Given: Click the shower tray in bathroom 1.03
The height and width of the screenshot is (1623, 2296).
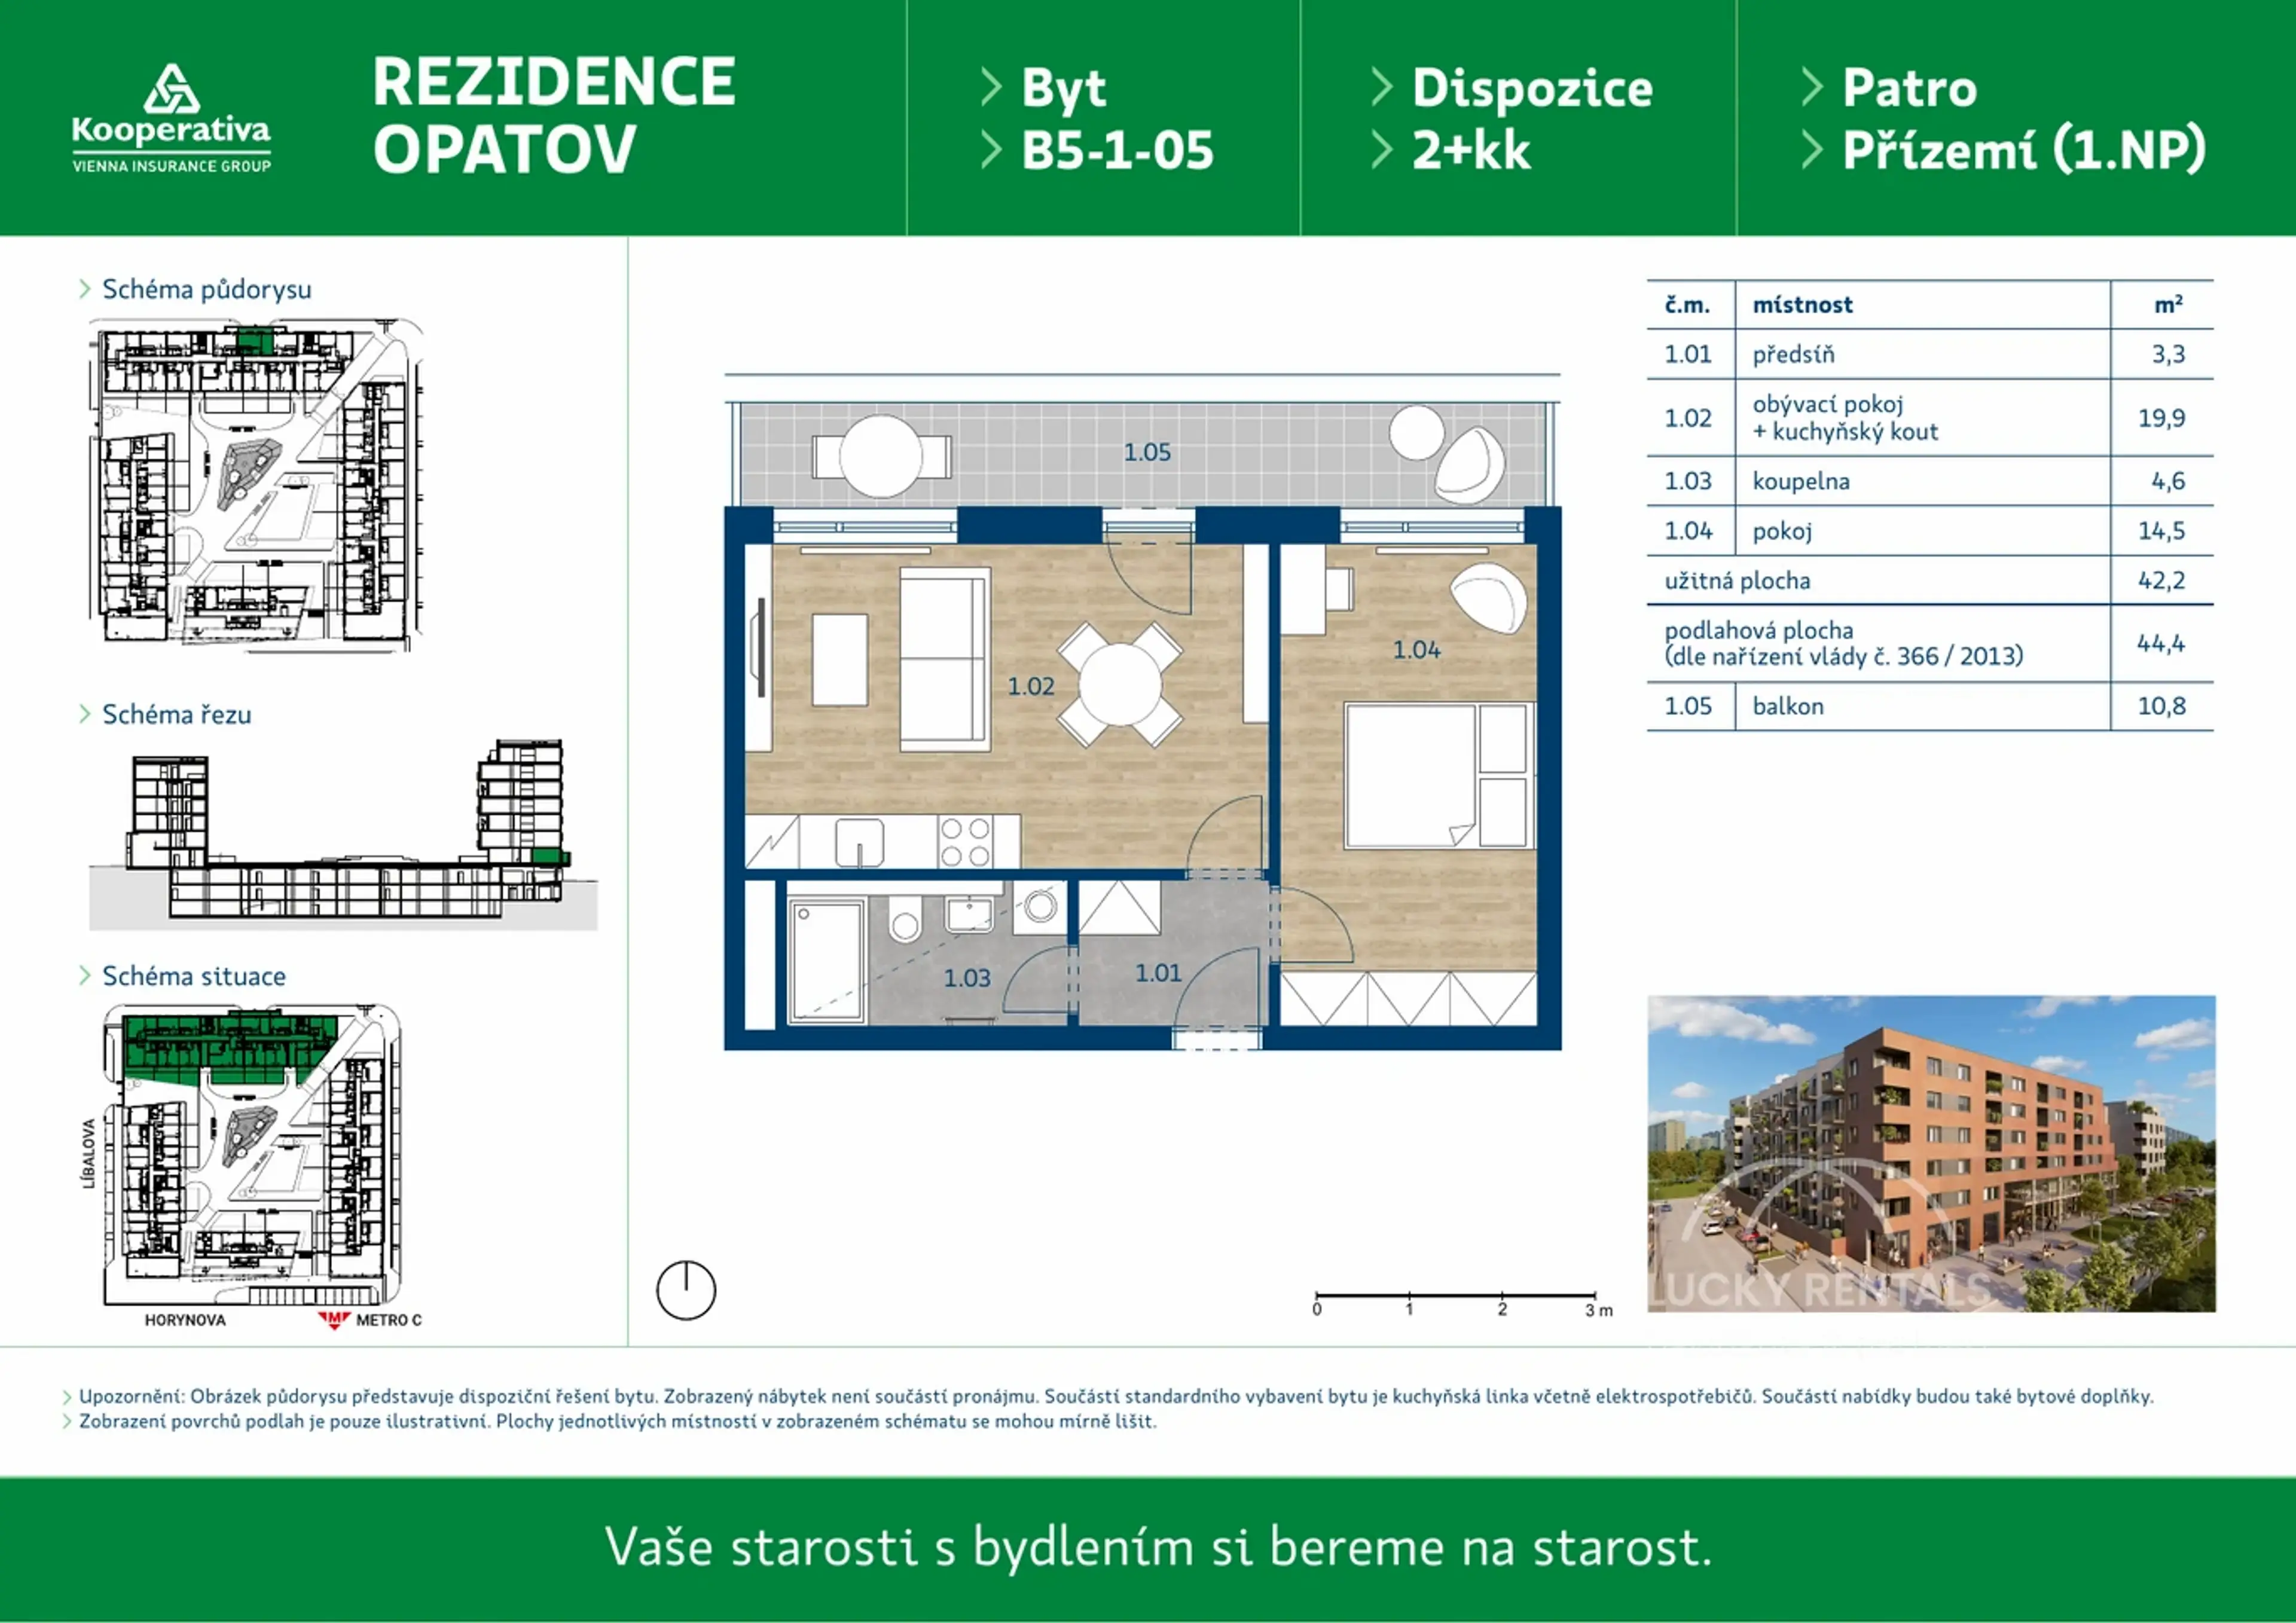Looking at the screenshot, I should click(x=826, y=961).
